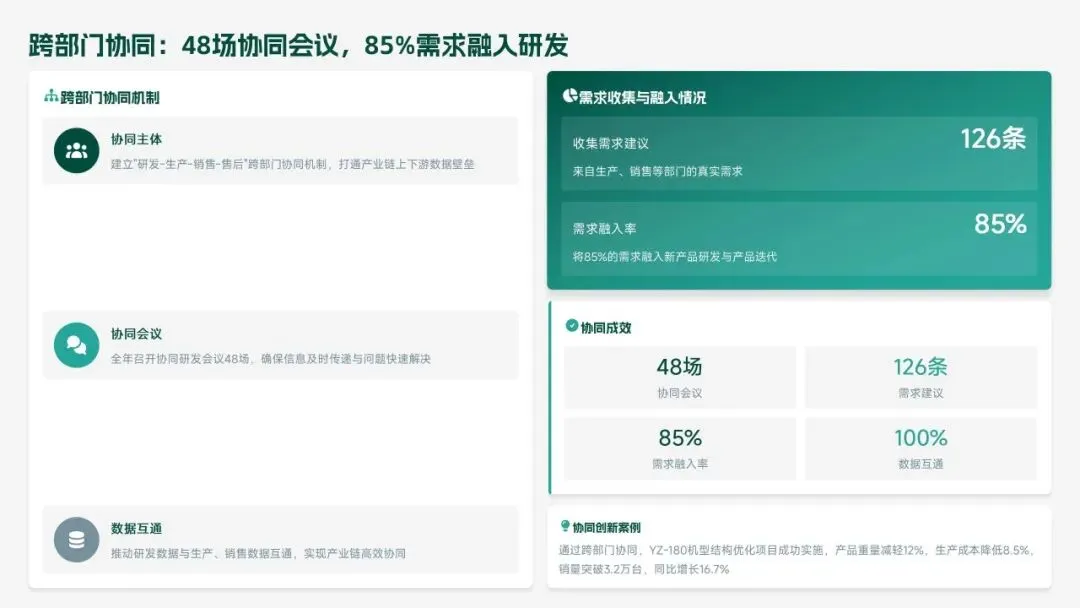
Task: Click the database icon beside 数据互通
Action: tap(76, 540)
